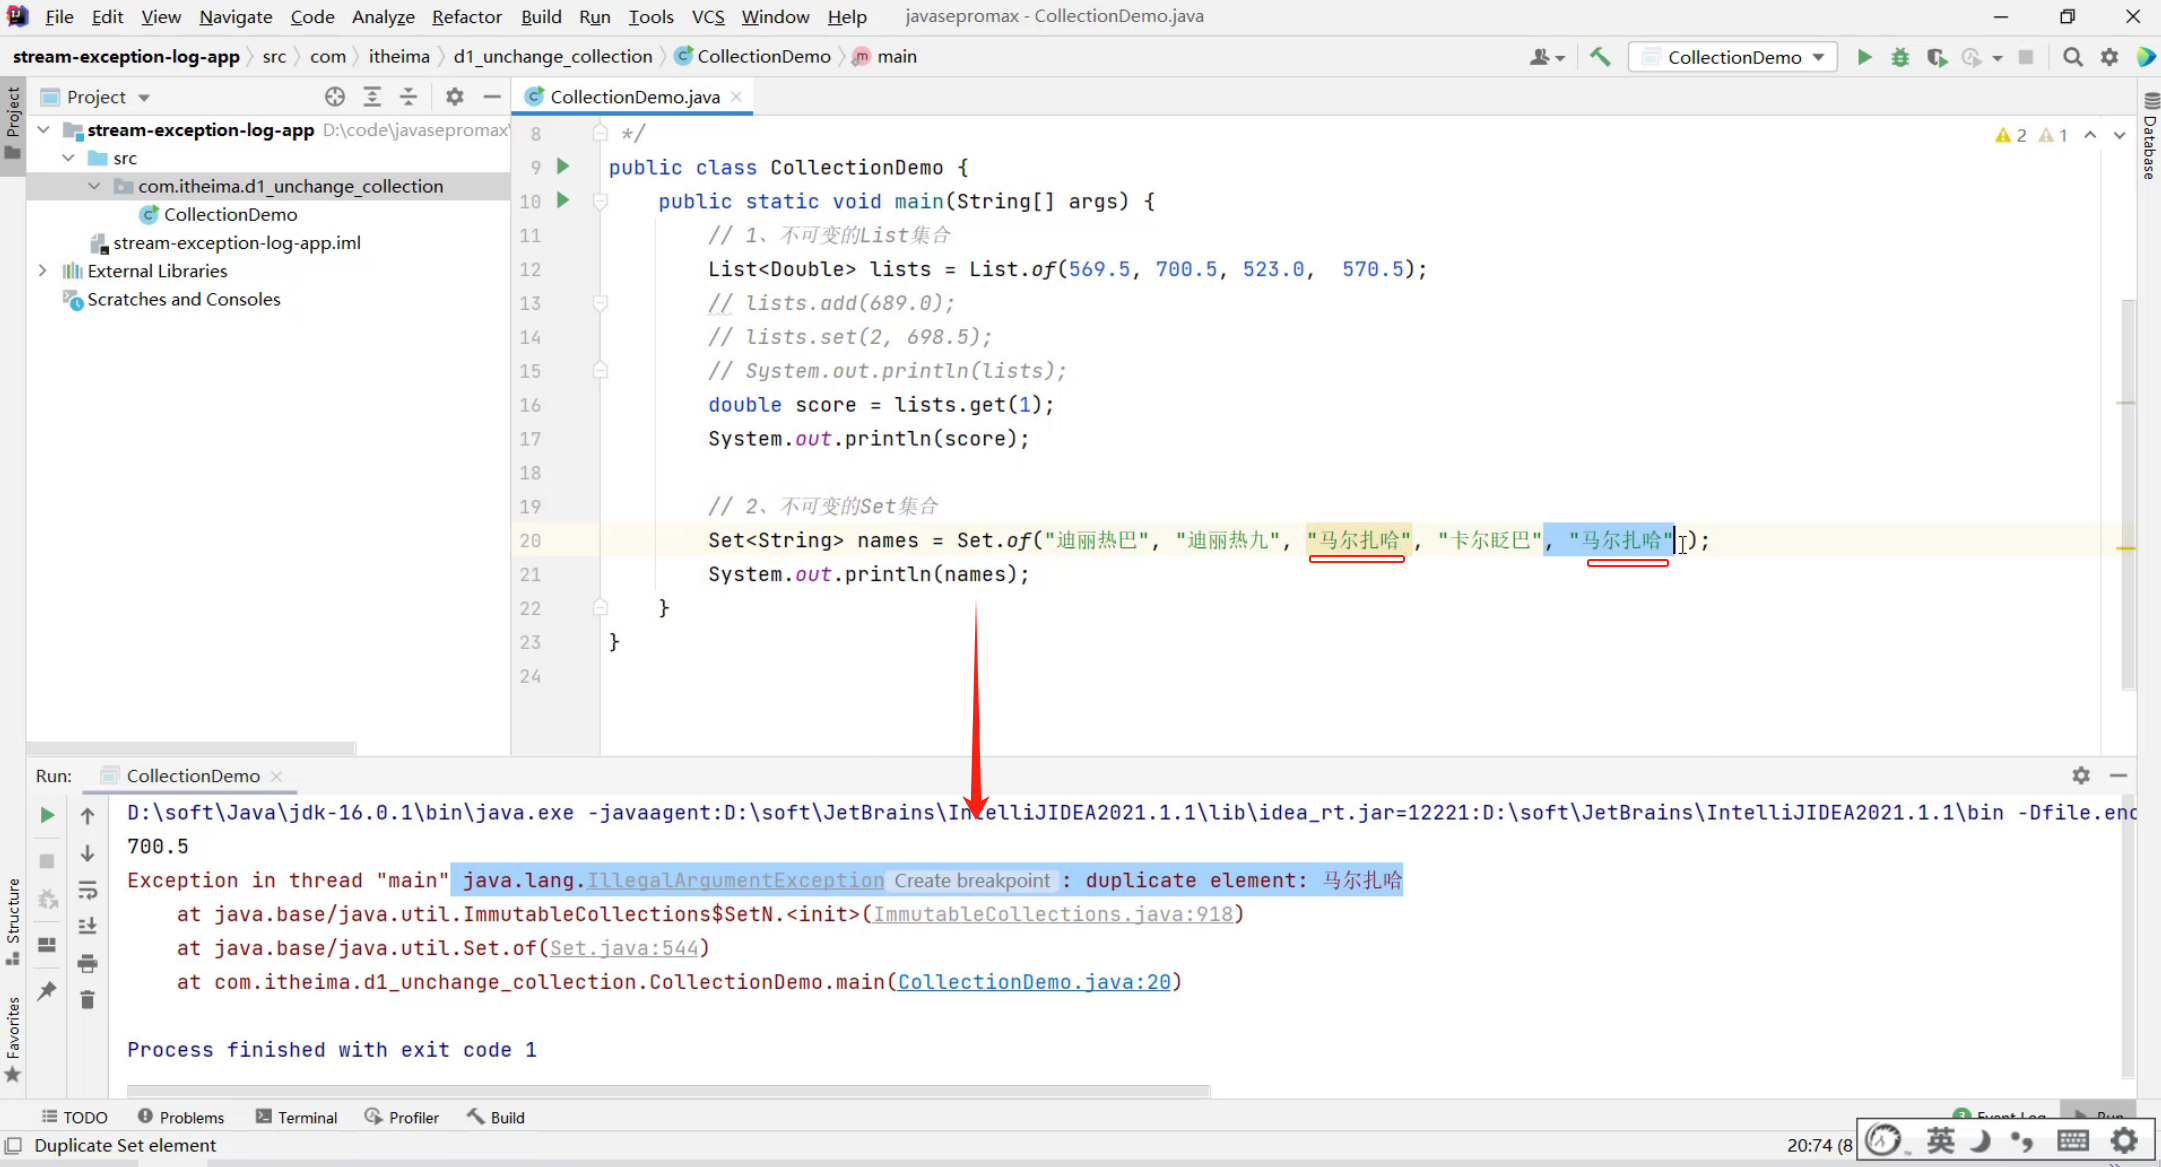The height and width of the screenshot is (1167, 2161).
Task: Open Search Everywhere magnifier icon
Action: click(x=2073, y=57)
